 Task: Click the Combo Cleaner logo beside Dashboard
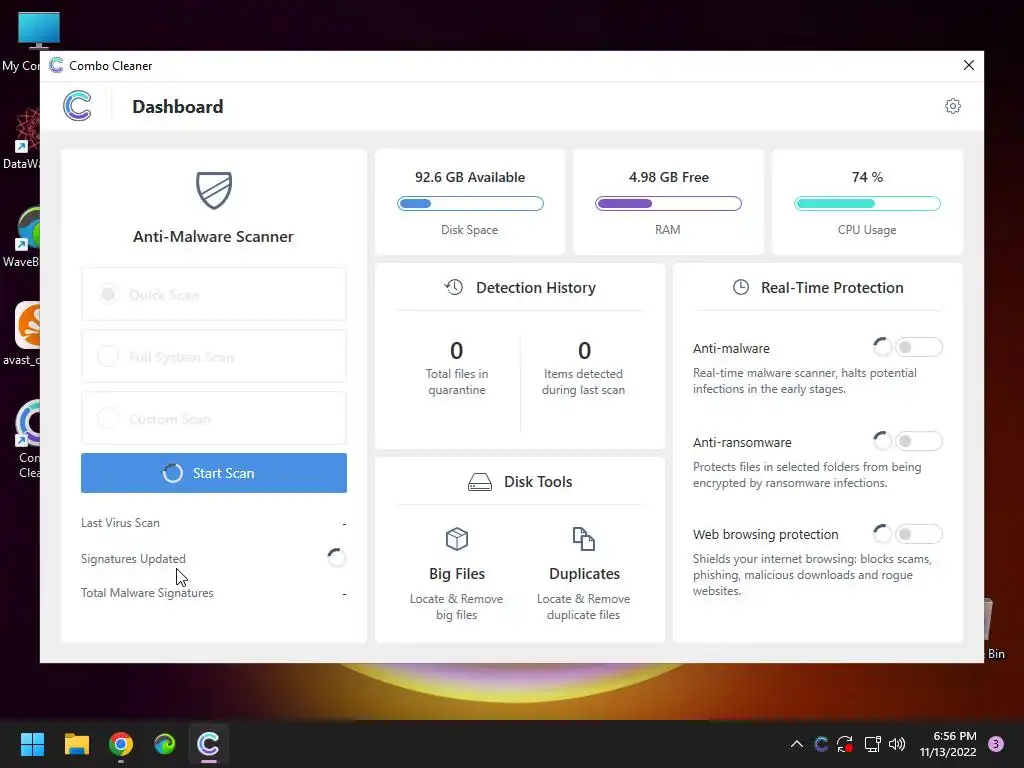pyautogui.click(x=77, y=106)
